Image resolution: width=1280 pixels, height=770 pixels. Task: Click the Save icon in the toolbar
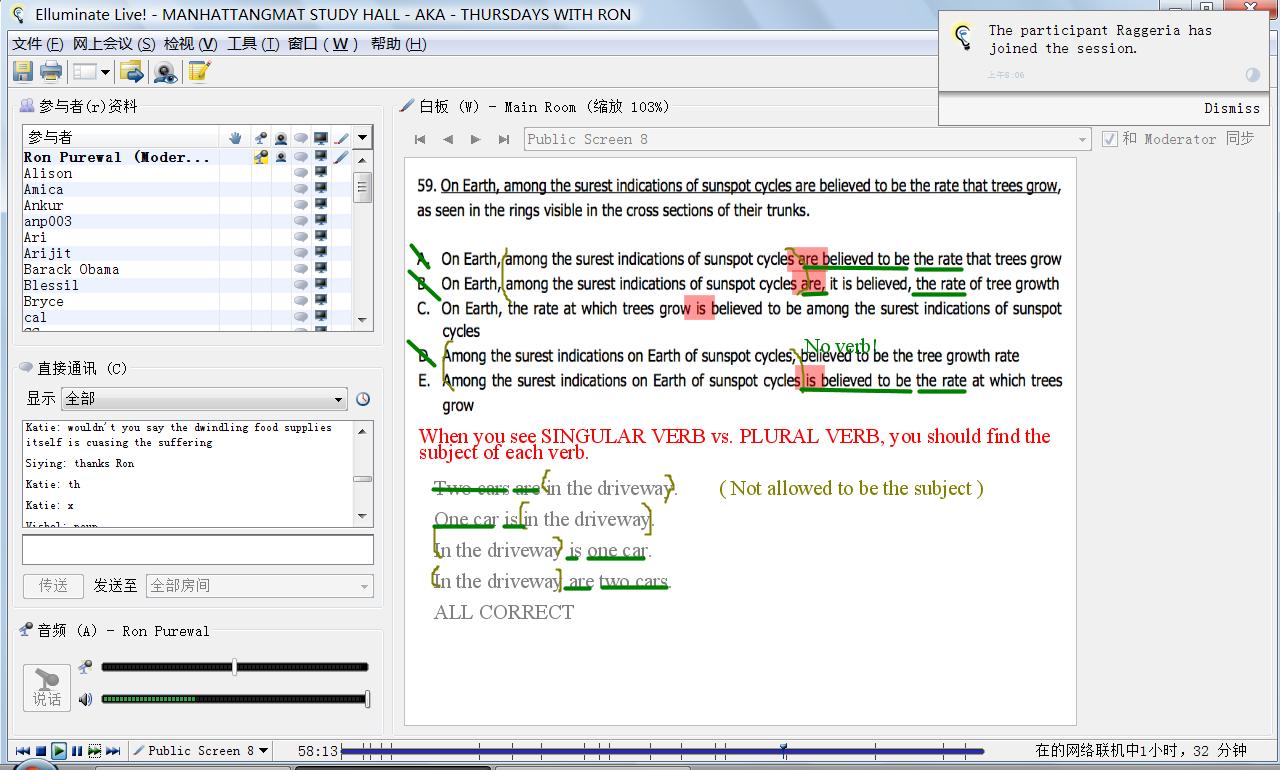tap(23, 71)
